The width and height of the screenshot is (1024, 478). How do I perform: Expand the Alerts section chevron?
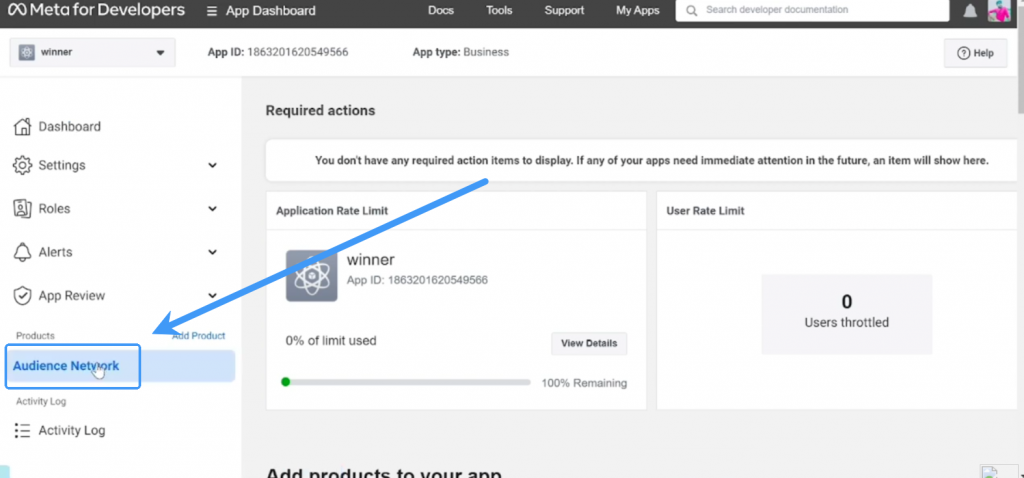[212, 252]
